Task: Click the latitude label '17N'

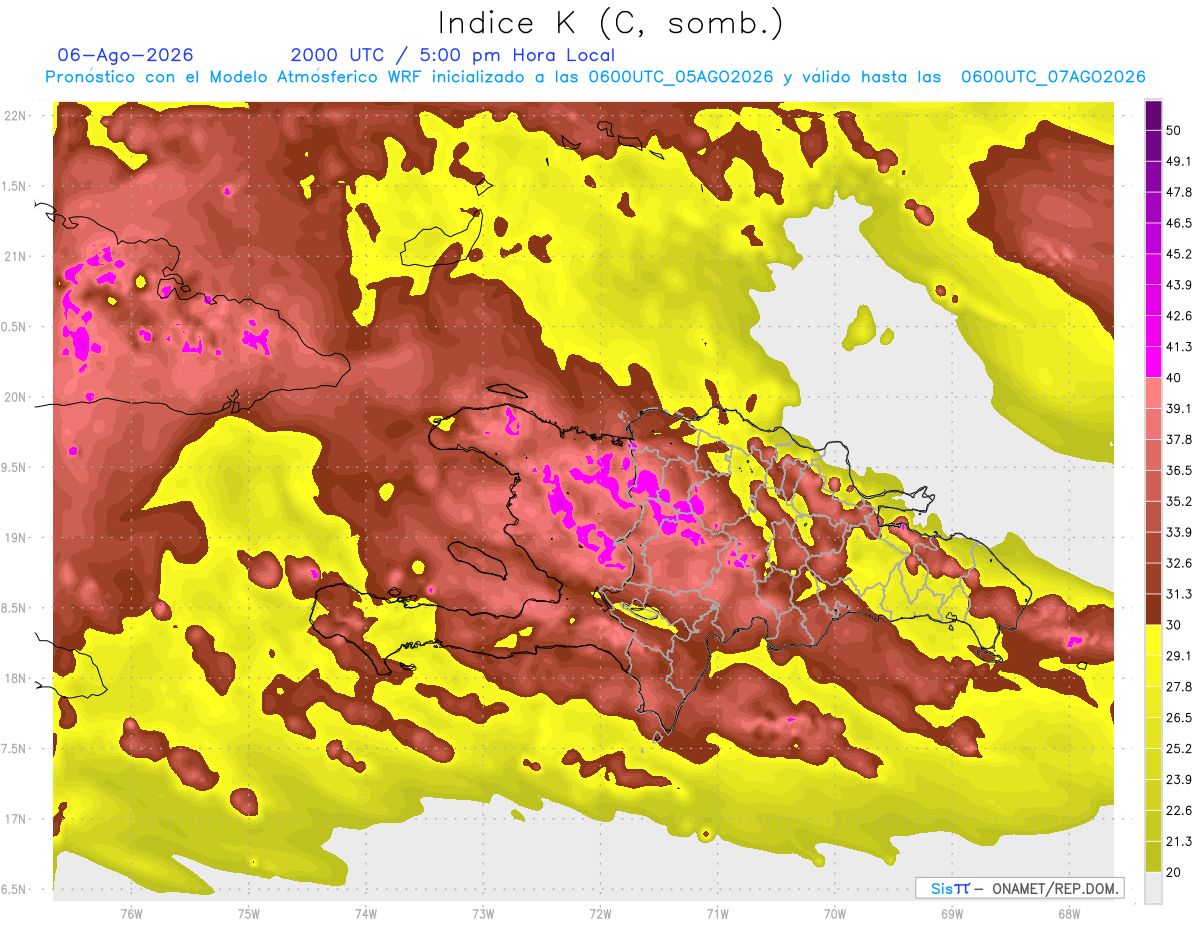Action: point(15,819)
